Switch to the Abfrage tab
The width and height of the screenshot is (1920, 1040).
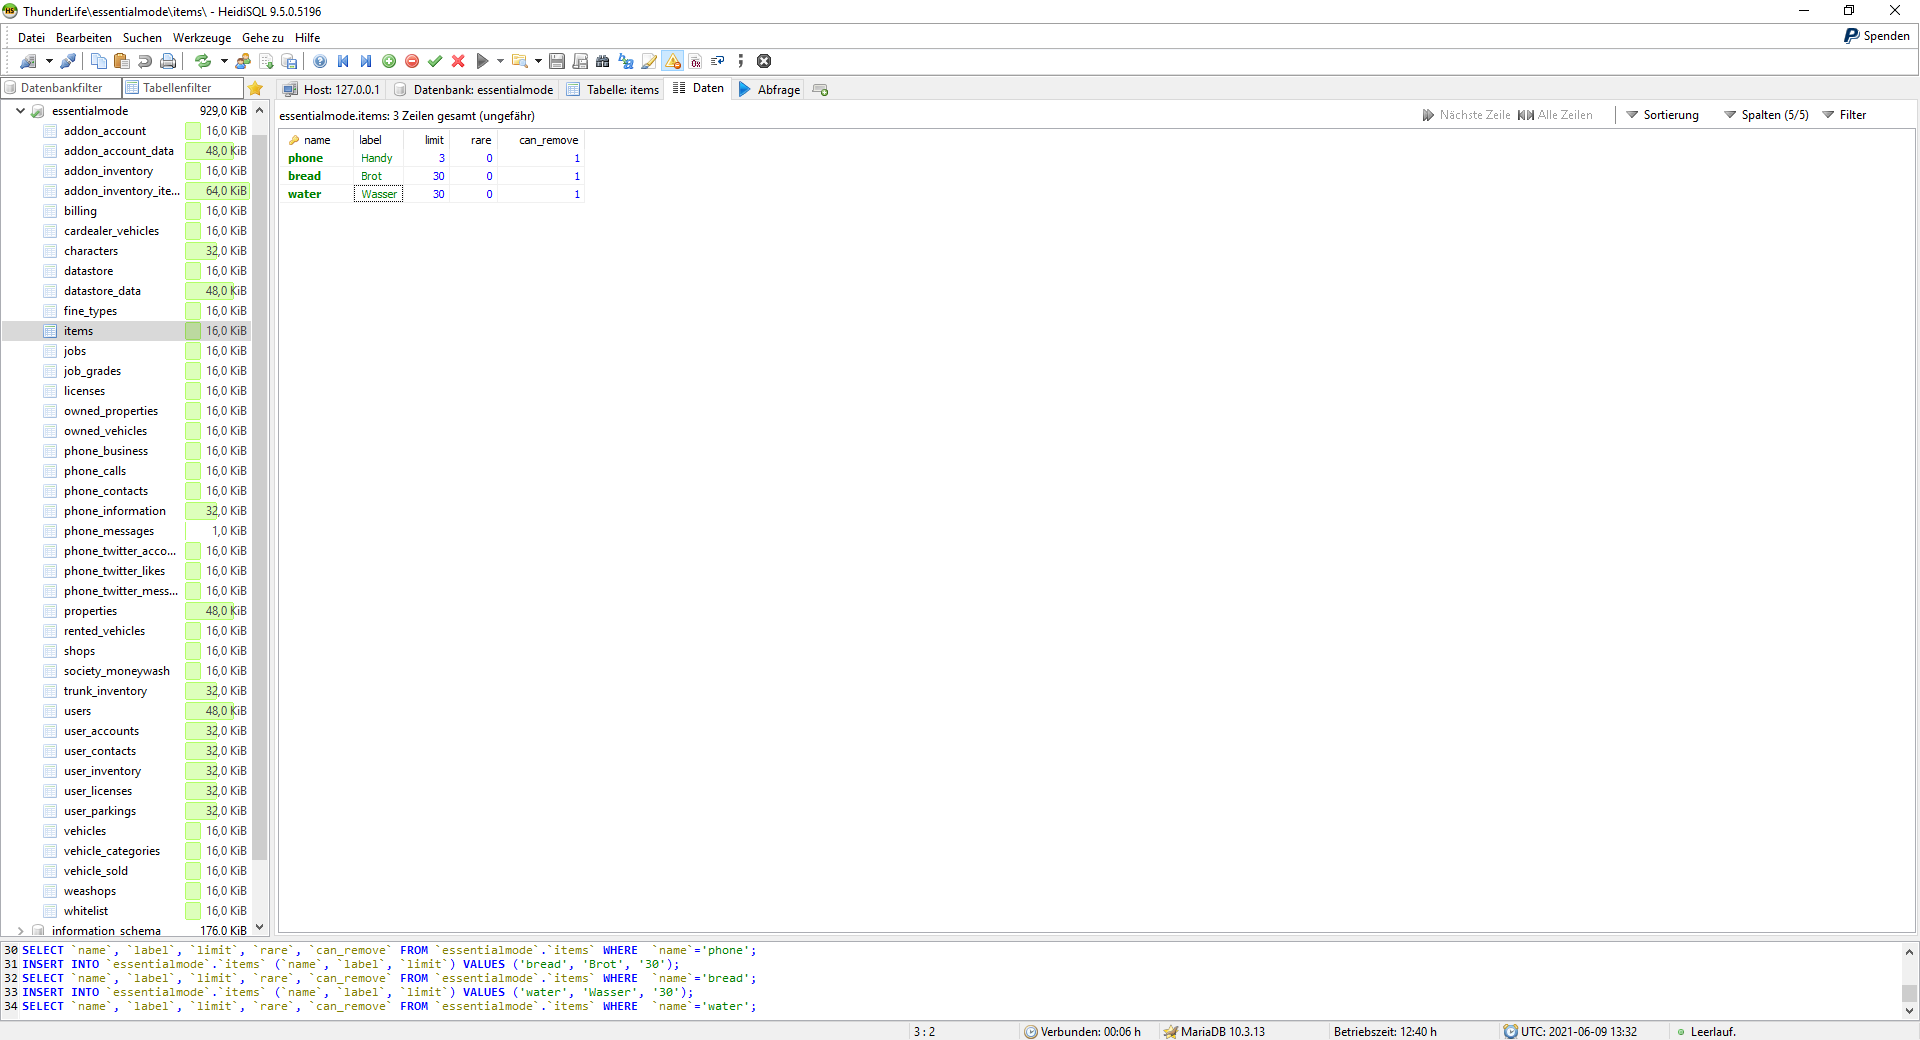click(x=769, y=89)
